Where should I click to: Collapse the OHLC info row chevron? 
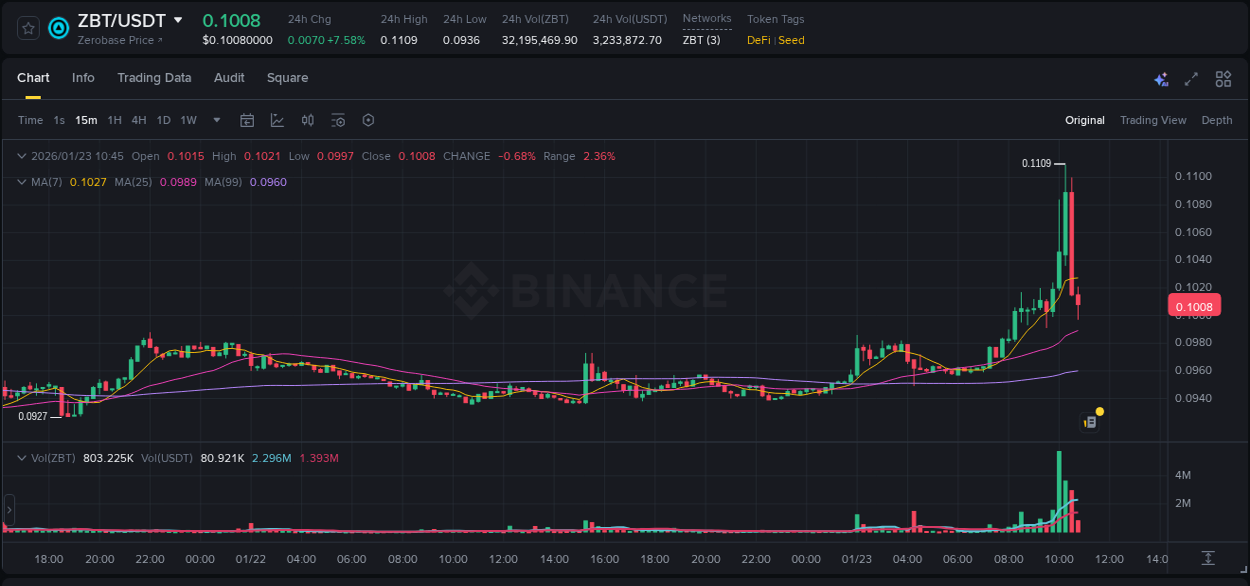click(21, 156)
